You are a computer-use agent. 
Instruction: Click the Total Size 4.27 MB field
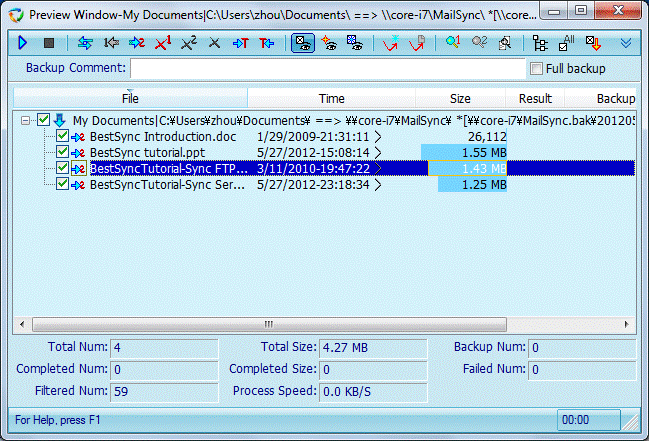373,347
